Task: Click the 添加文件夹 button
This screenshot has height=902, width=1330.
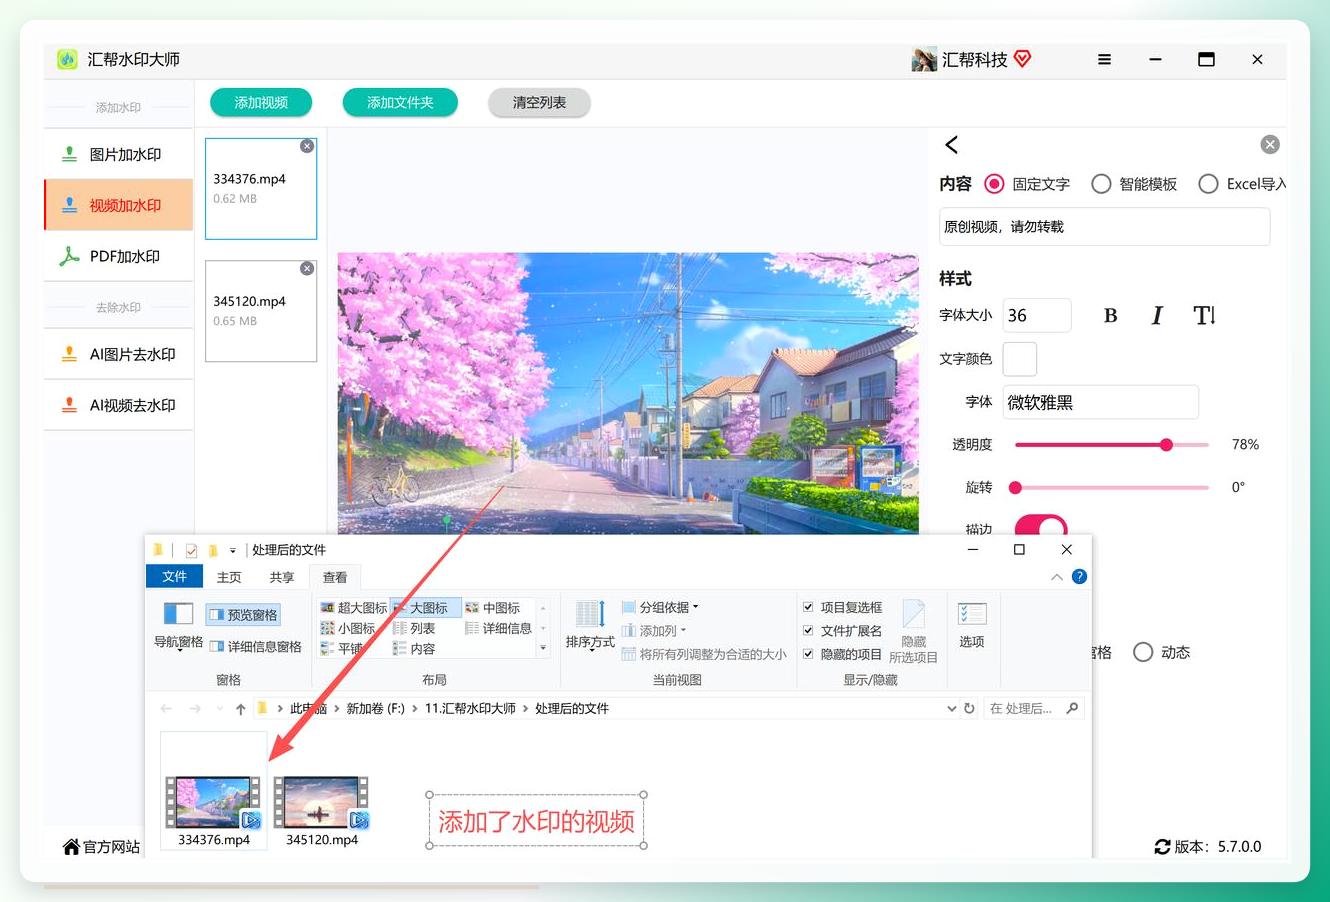Action: point(400,102)
